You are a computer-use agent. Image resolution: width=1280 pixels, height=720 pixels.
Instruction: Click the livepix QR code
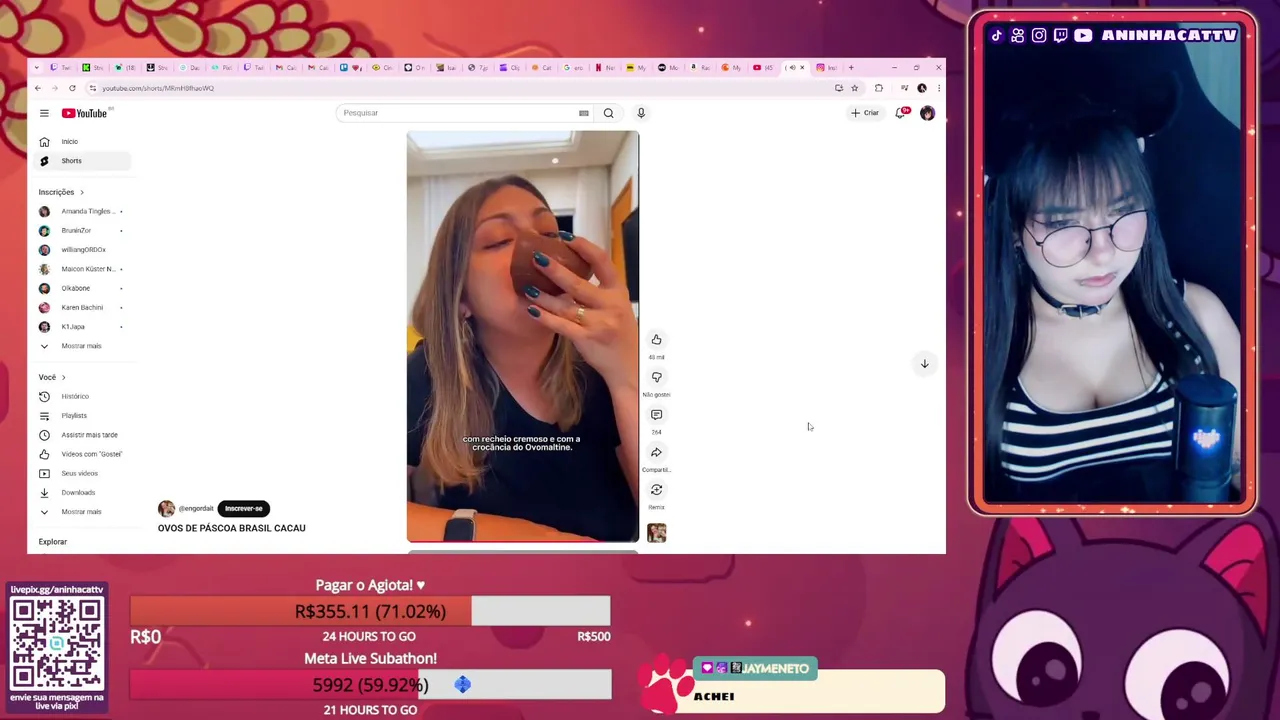57,644
